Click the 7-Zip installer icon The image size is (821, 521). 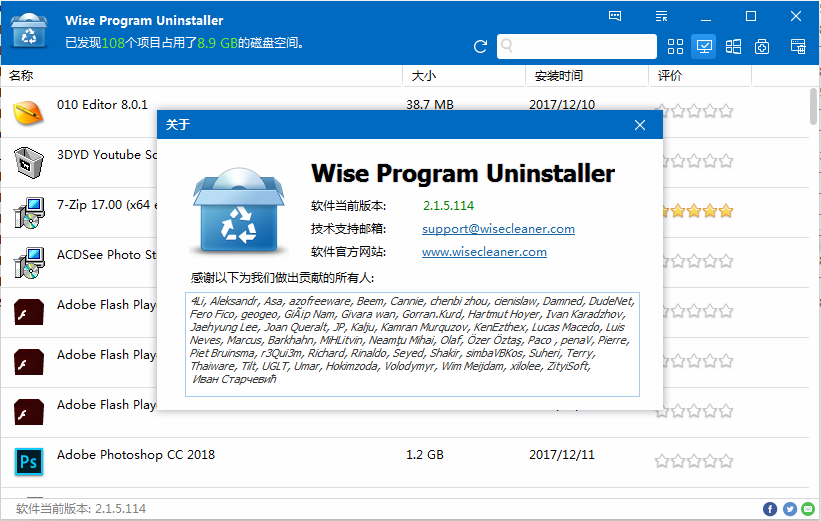(x=29, y=213)
